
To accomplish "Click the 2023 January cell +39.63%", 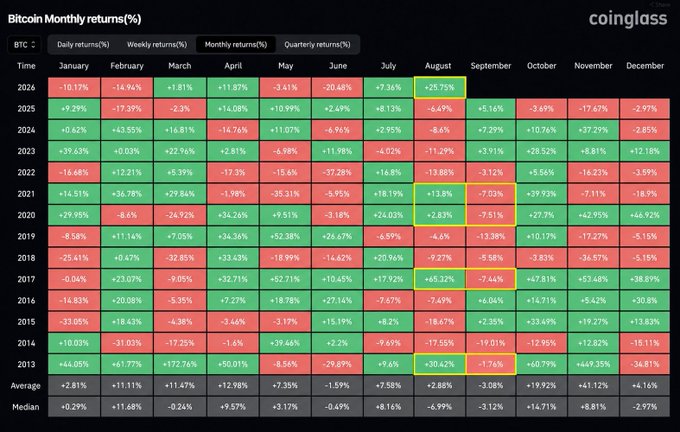I will (74, 151).
